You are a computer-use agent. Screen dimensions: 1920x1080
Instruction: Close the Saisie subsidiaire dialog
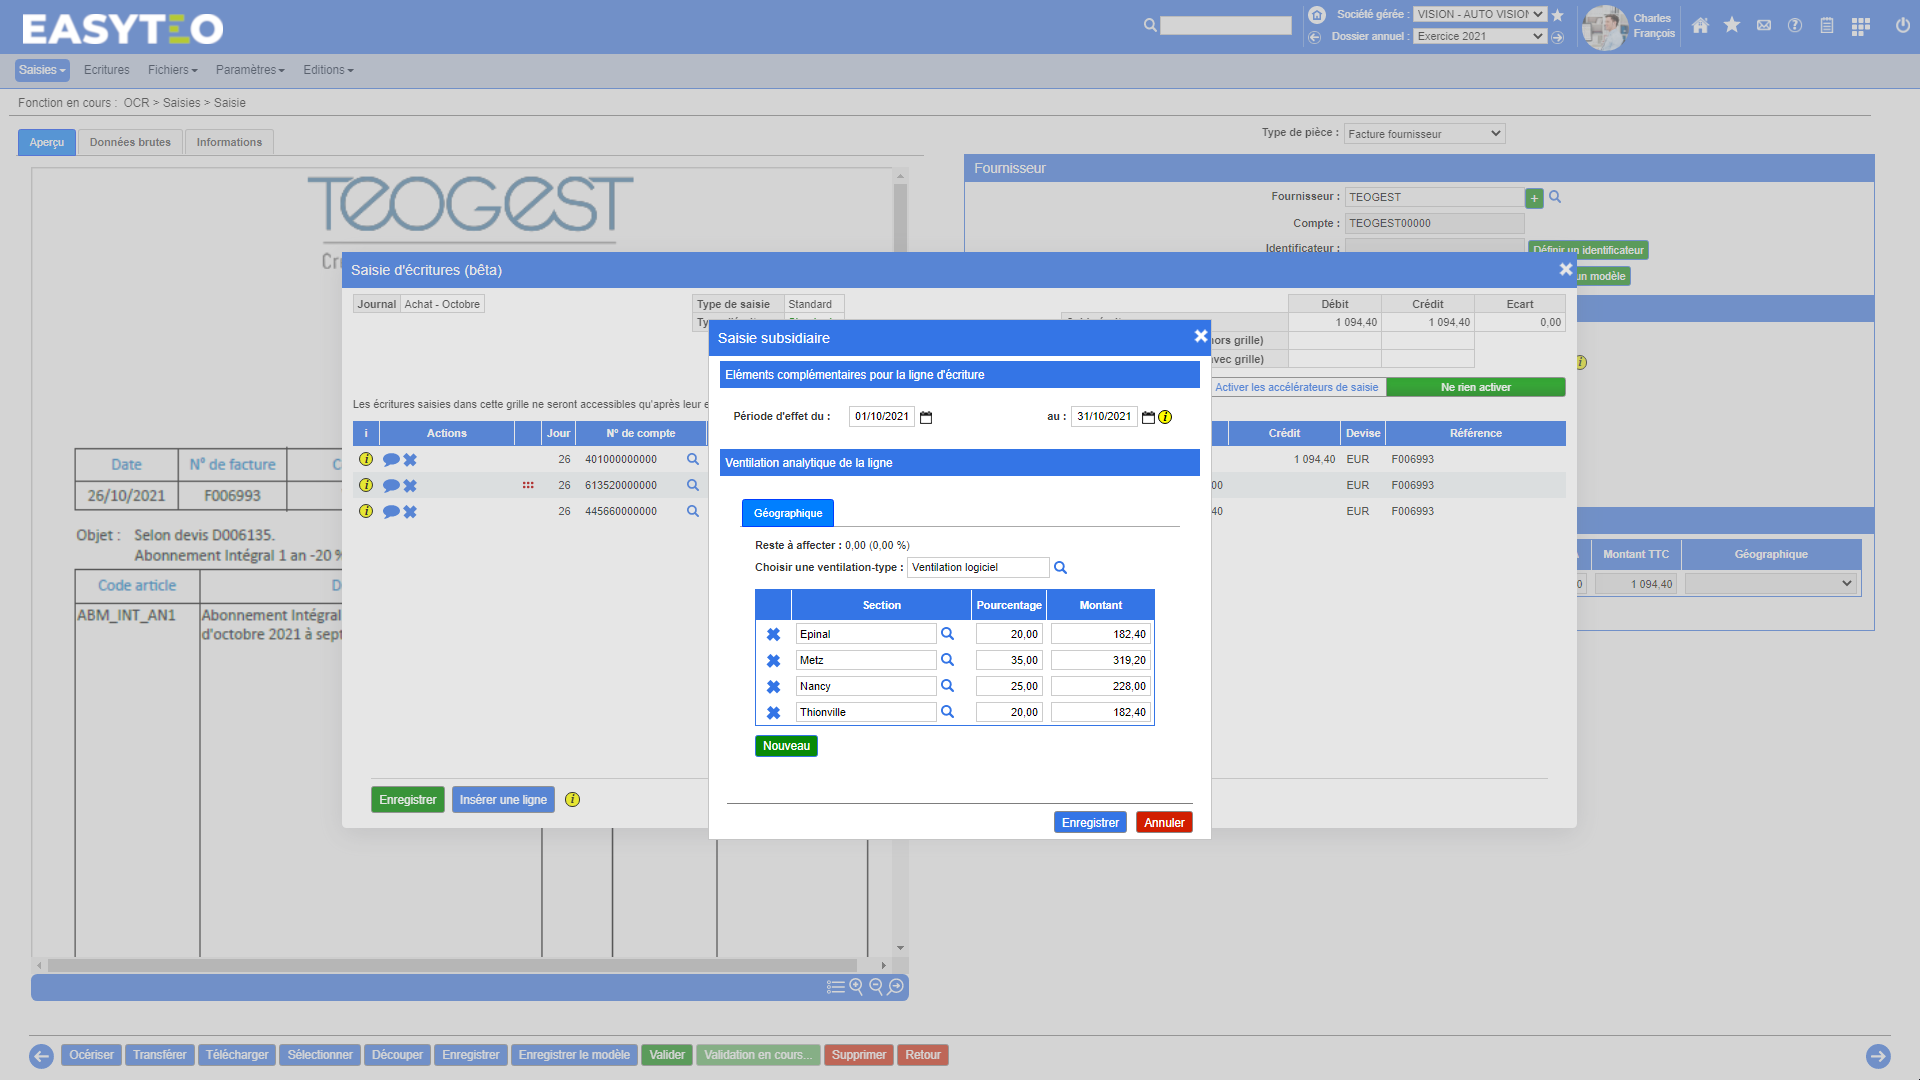tap(1200, 337)
